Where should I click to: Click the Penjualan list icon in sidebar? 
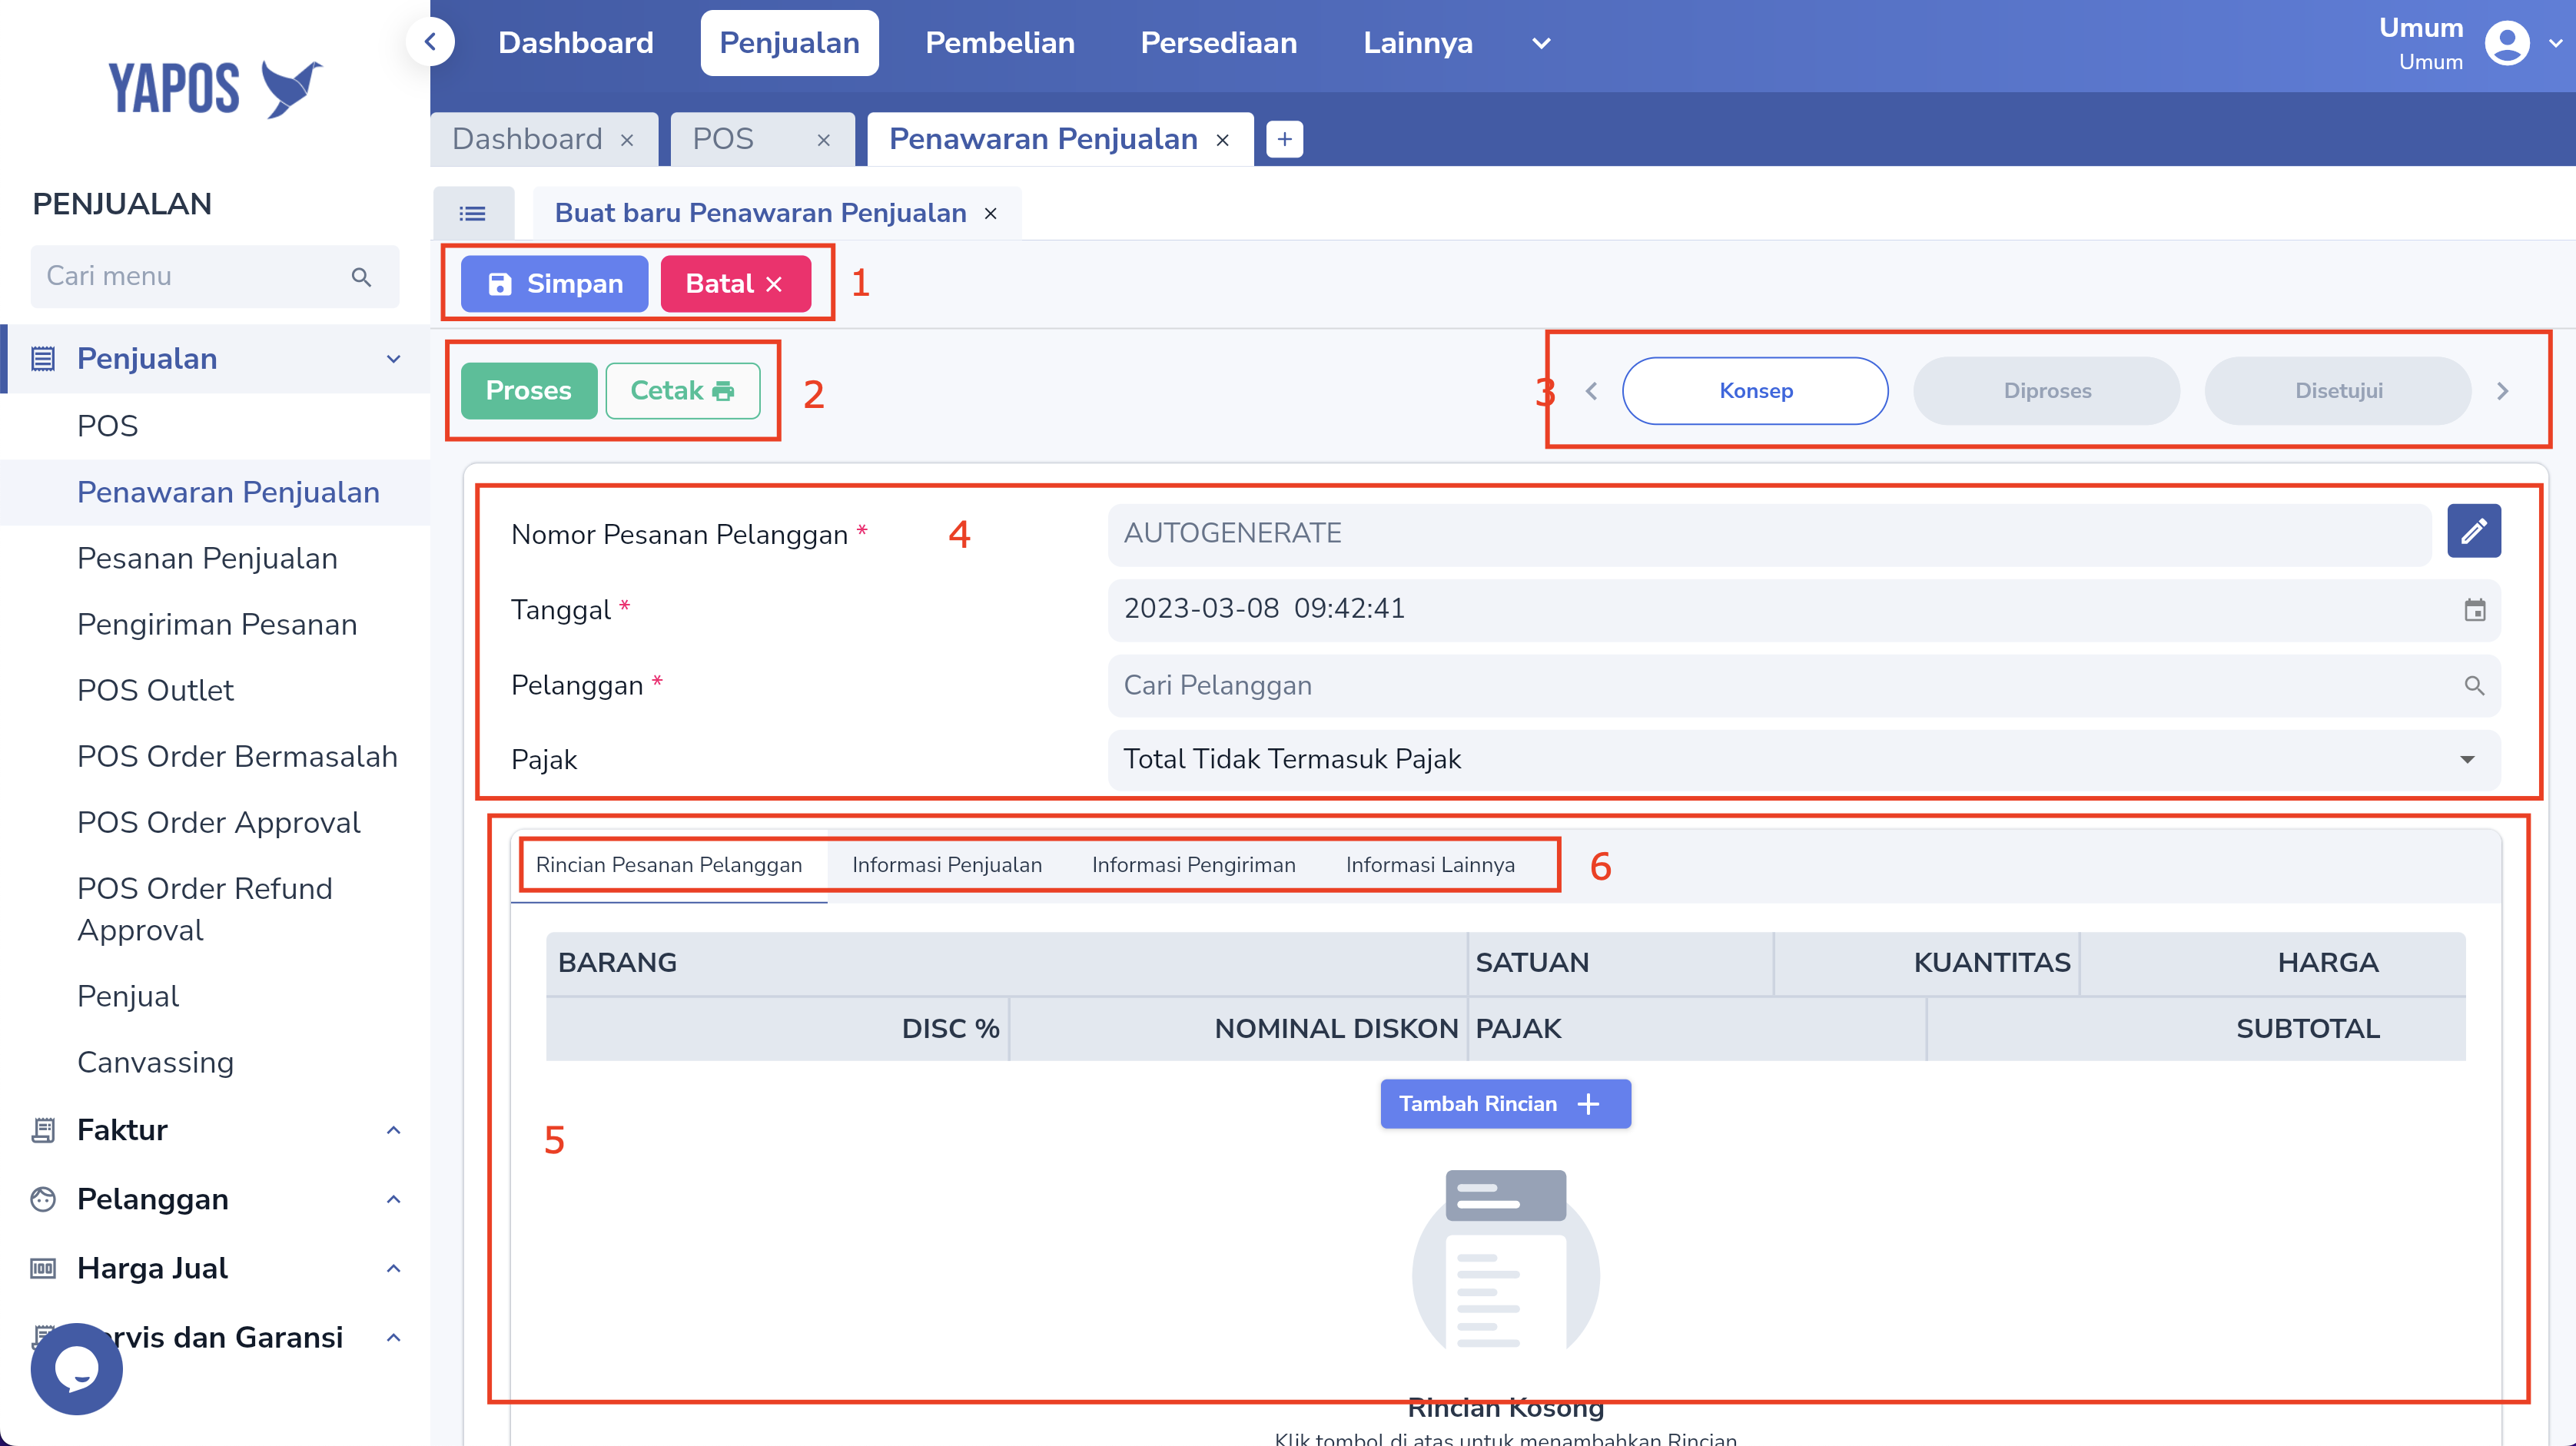(x=43, y=359)
